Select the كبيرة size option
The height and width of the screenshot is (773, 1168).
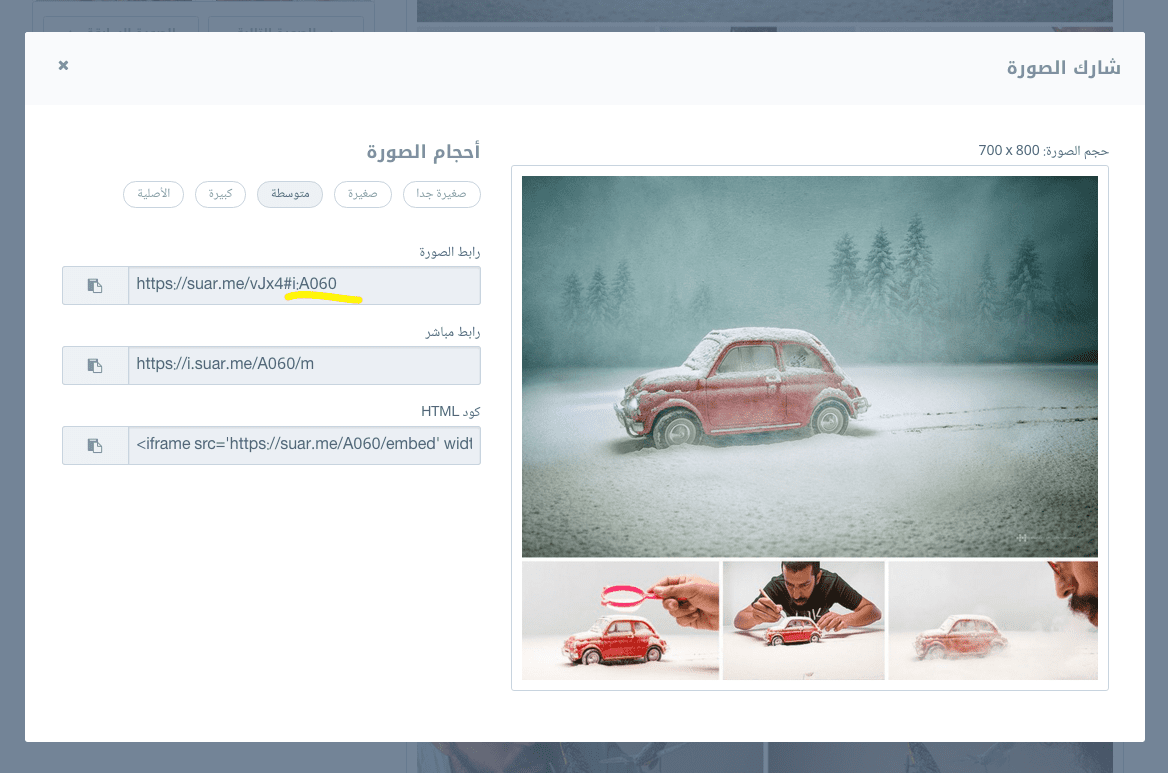pos(220,194)
